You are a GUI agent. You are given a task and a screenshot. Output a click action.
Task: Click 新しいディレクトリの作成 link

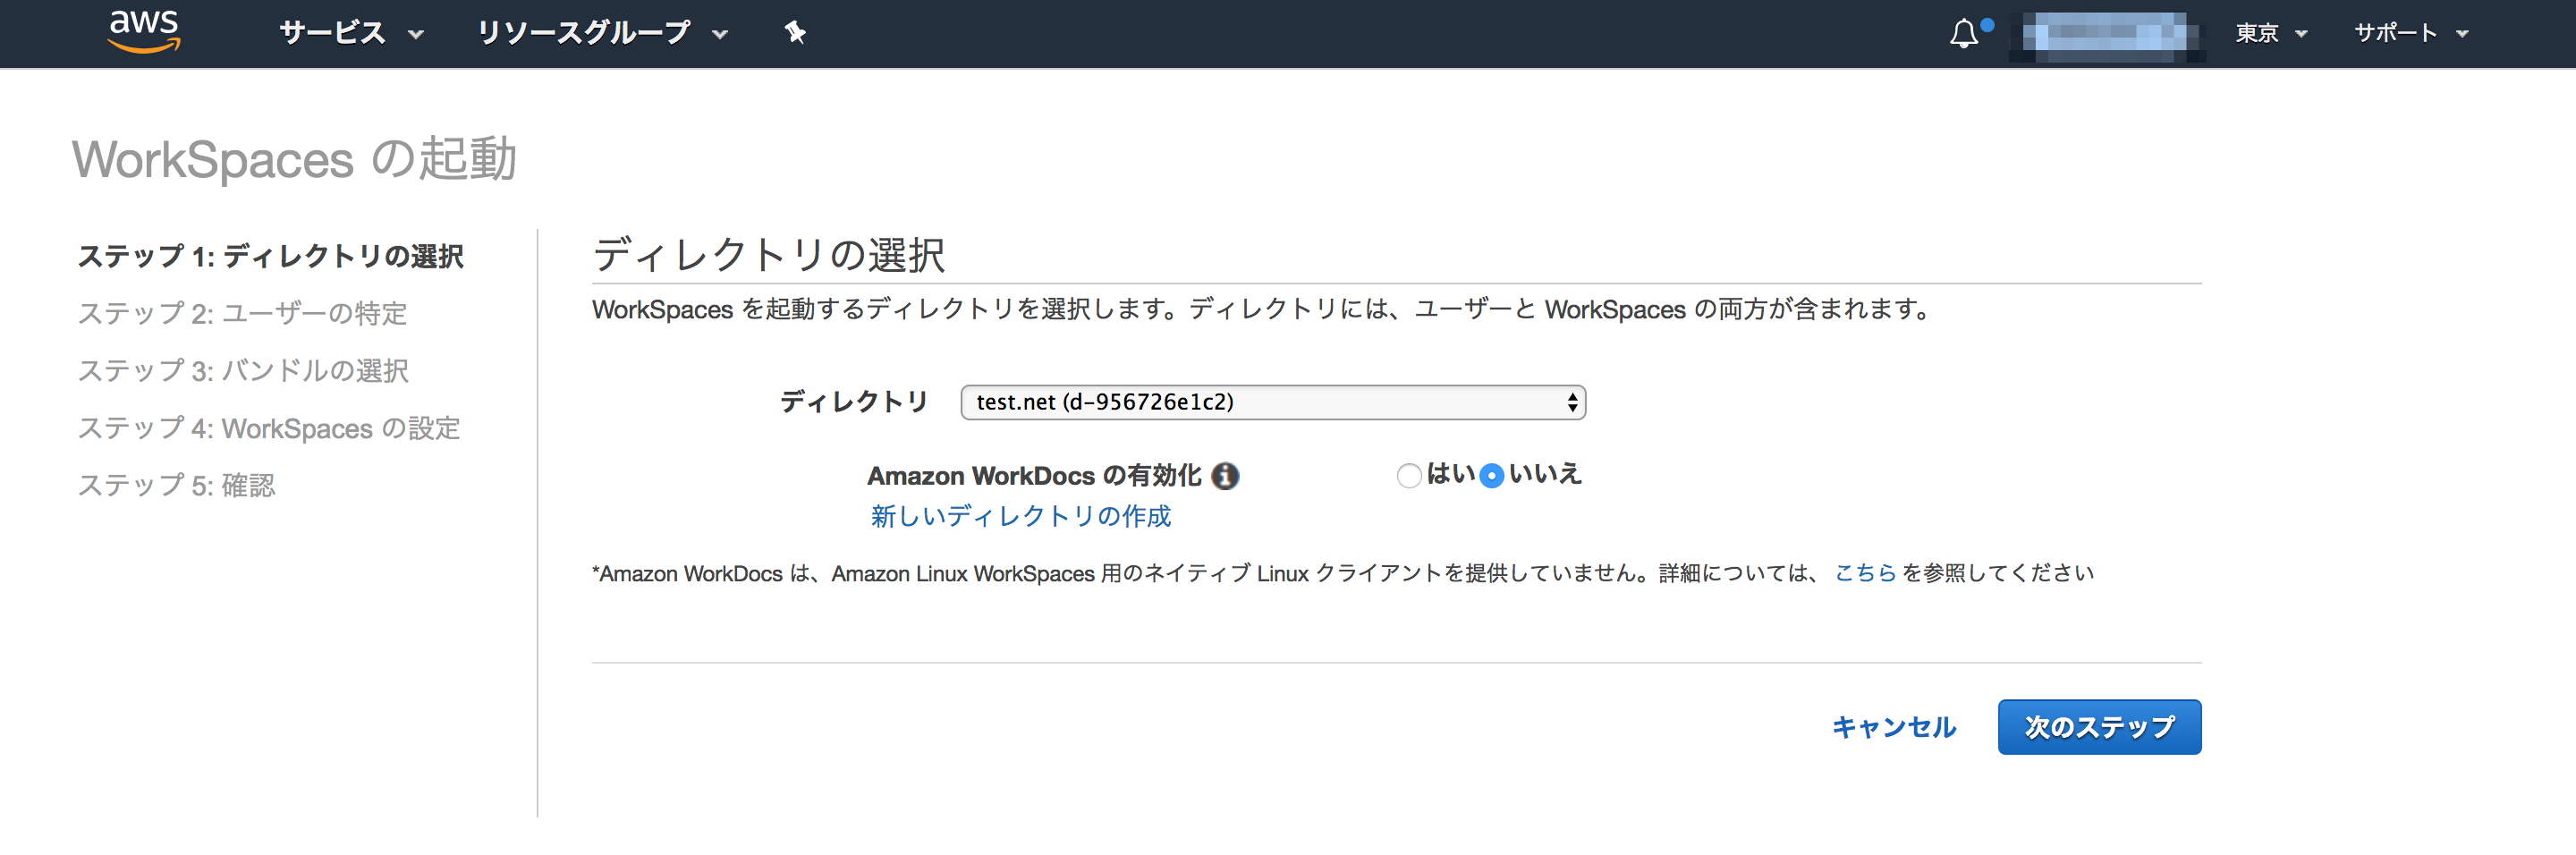(1021, 516)
